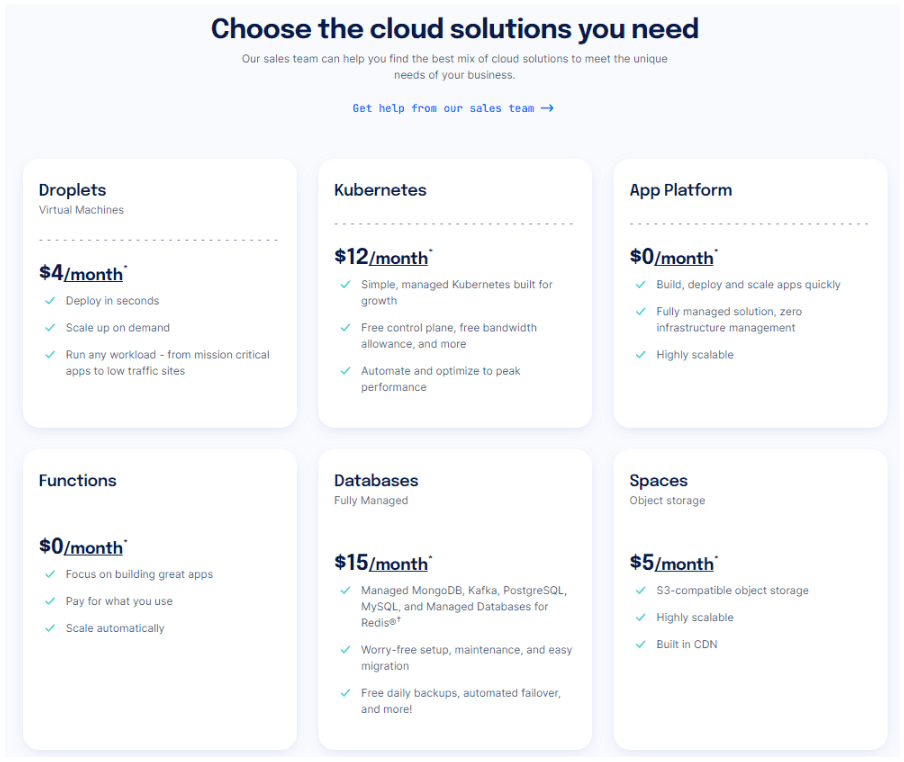904x762 pixels.
Task: Click checkmark beside 'Simple, managed Kubernetes'
Action: point(345,285)
